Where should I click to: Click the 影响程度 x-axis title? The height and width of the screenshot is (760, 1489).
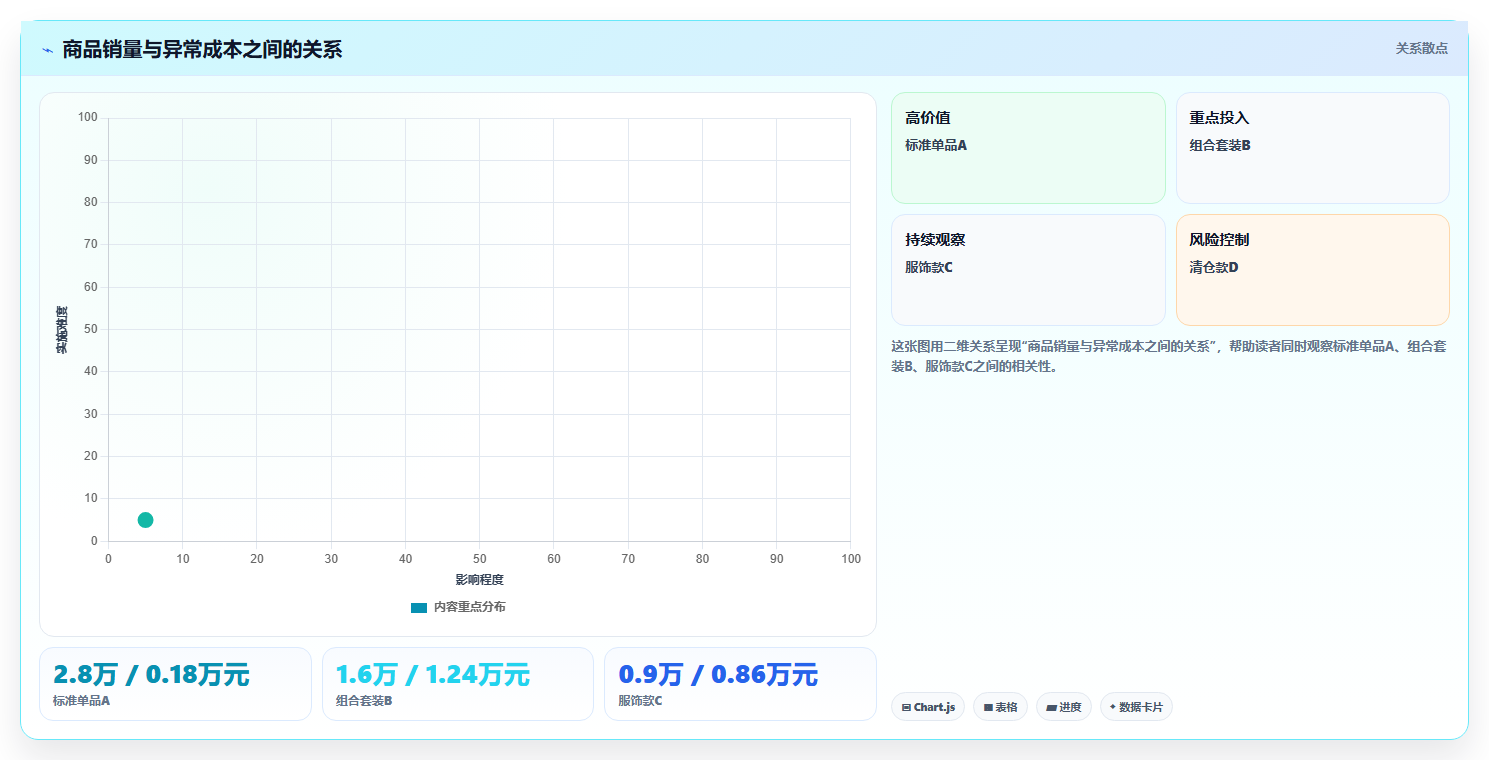click(x=479, y=580)
